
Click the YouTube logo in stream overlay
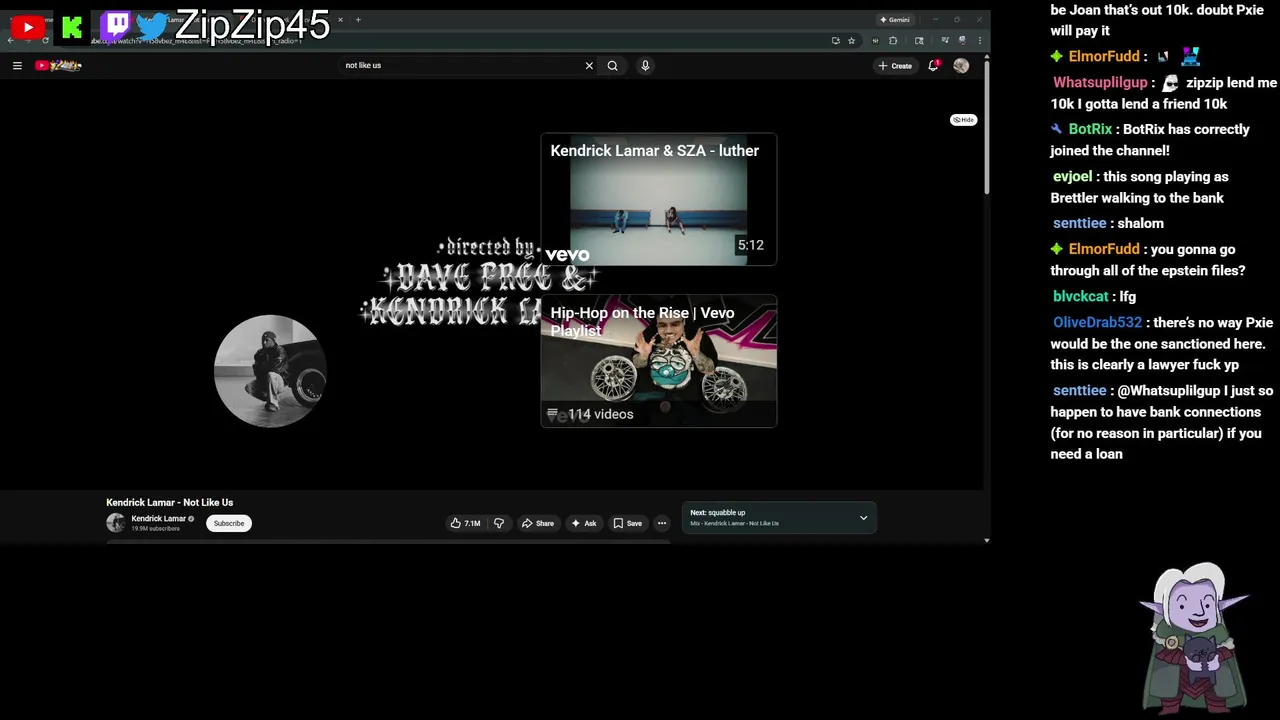pos(27,28)
